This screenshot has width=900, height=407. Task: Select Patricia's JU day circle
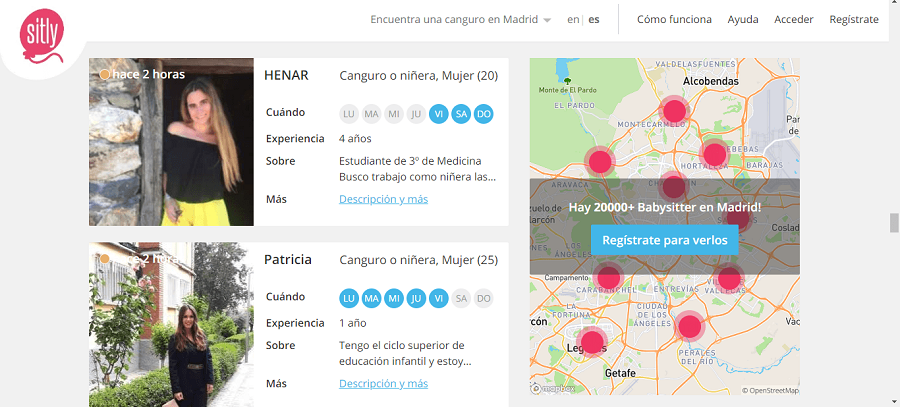tap(416, 299)
